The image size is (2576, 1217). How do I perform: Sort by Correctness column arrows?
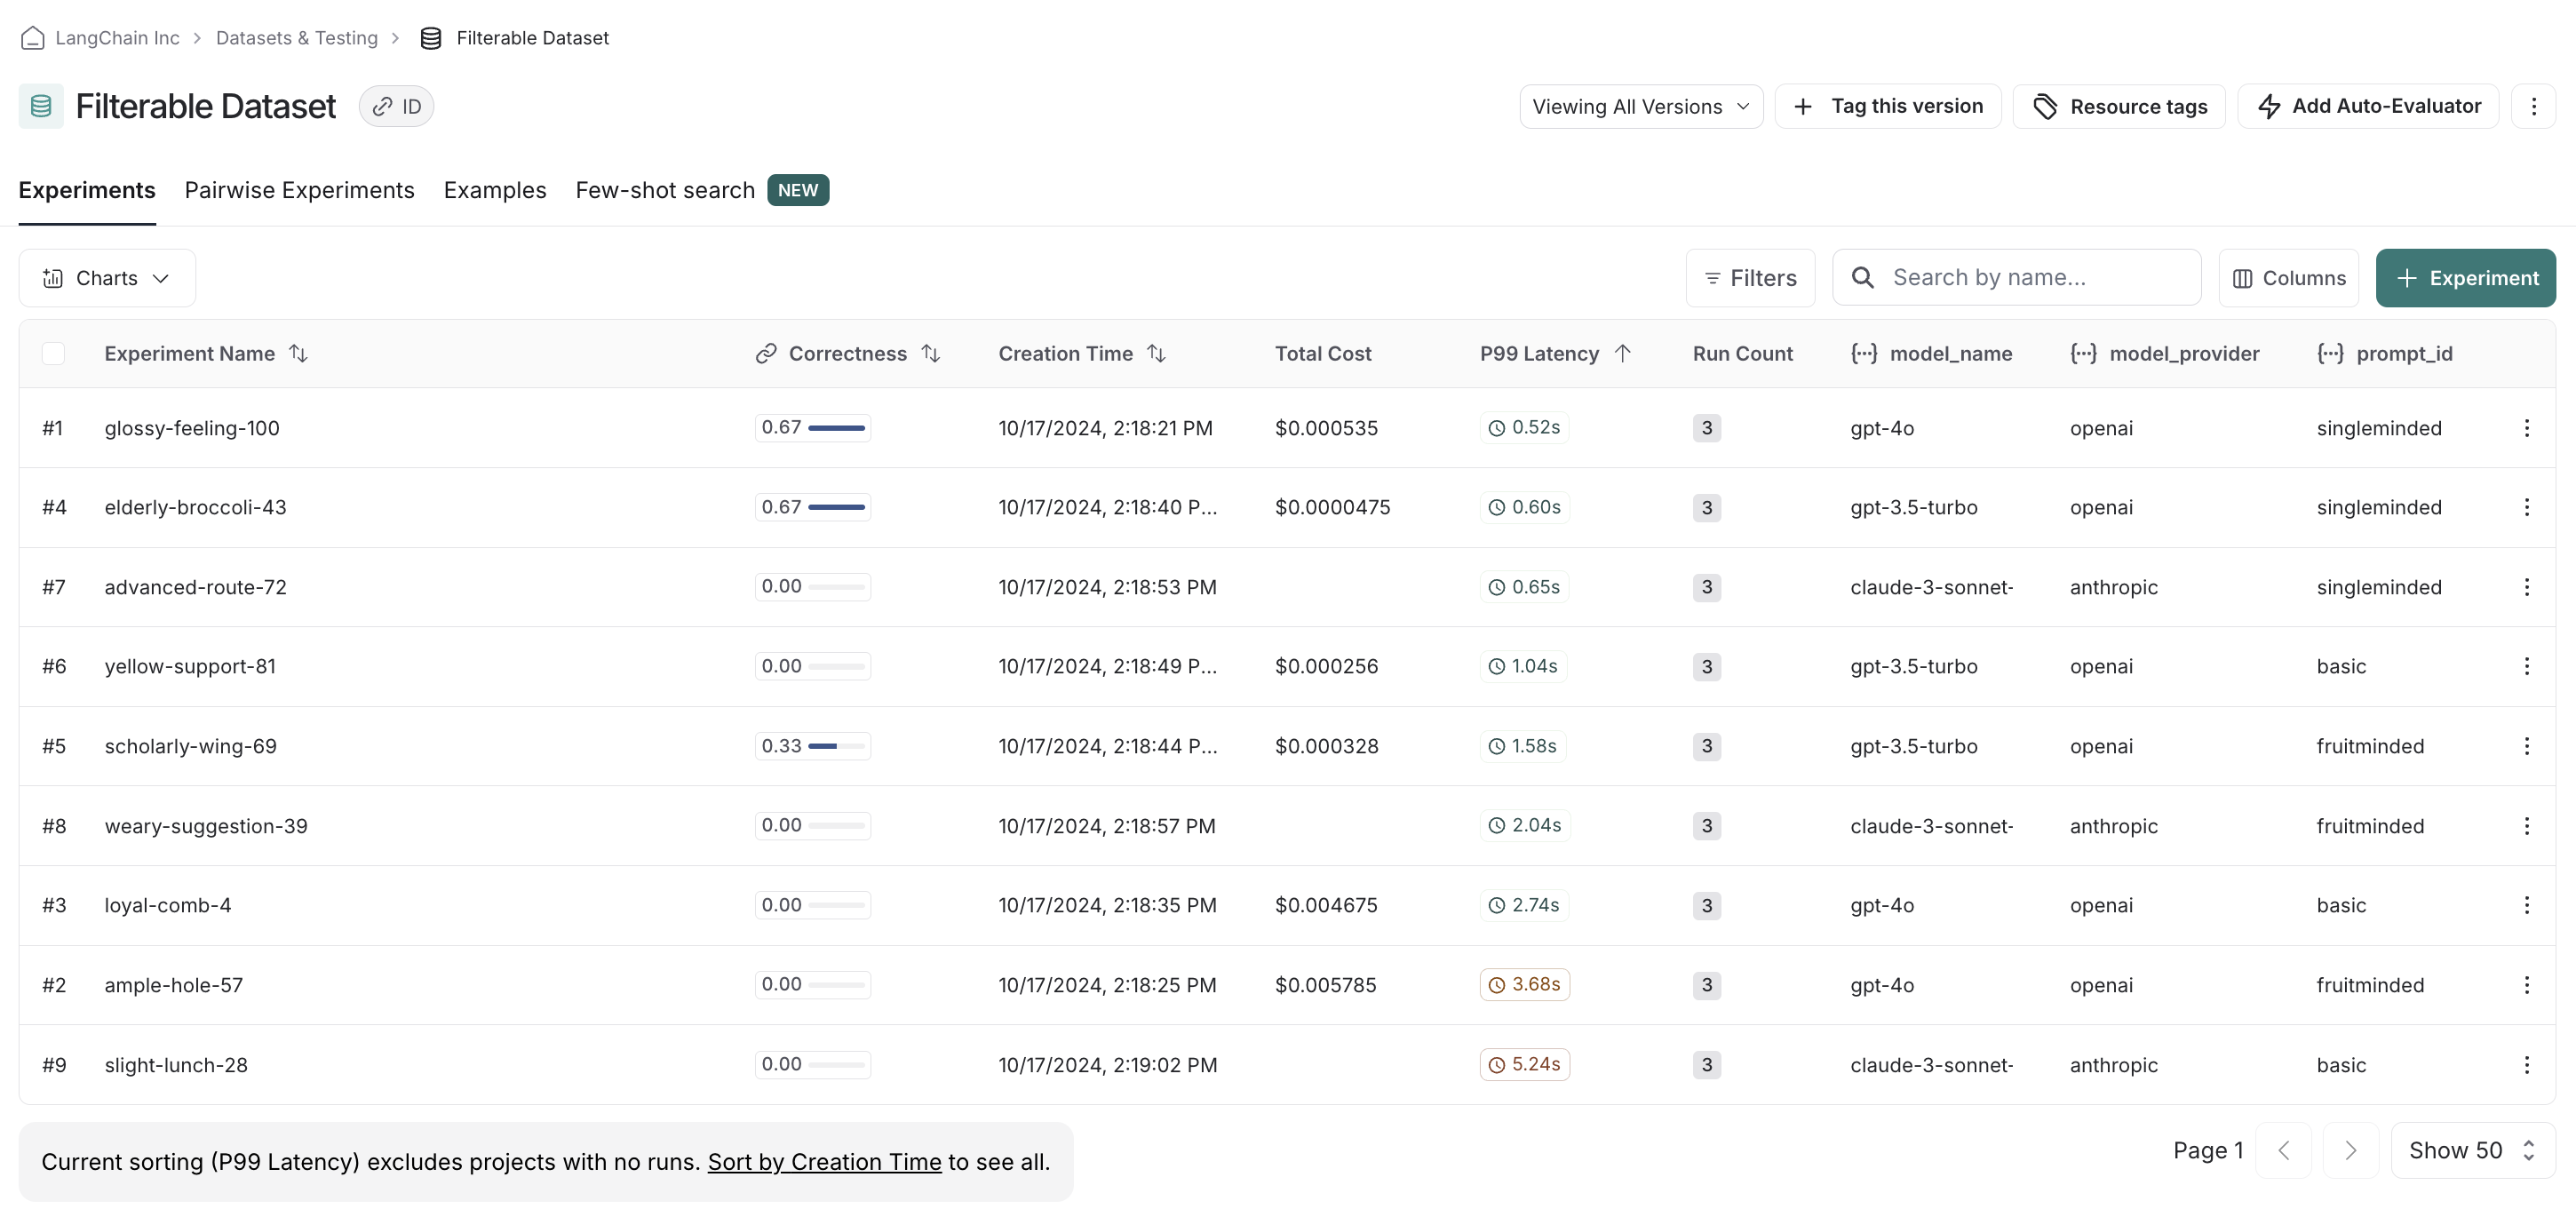(x=930, y=353)
